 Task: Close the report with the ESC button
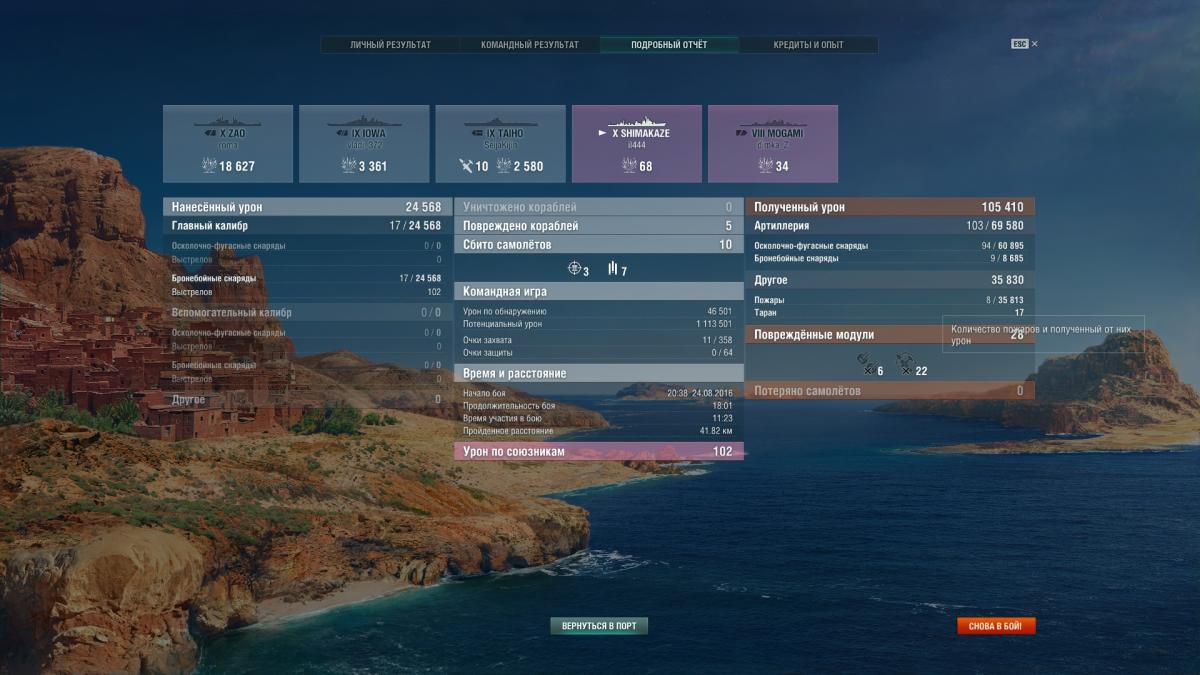pos(1024,44)
